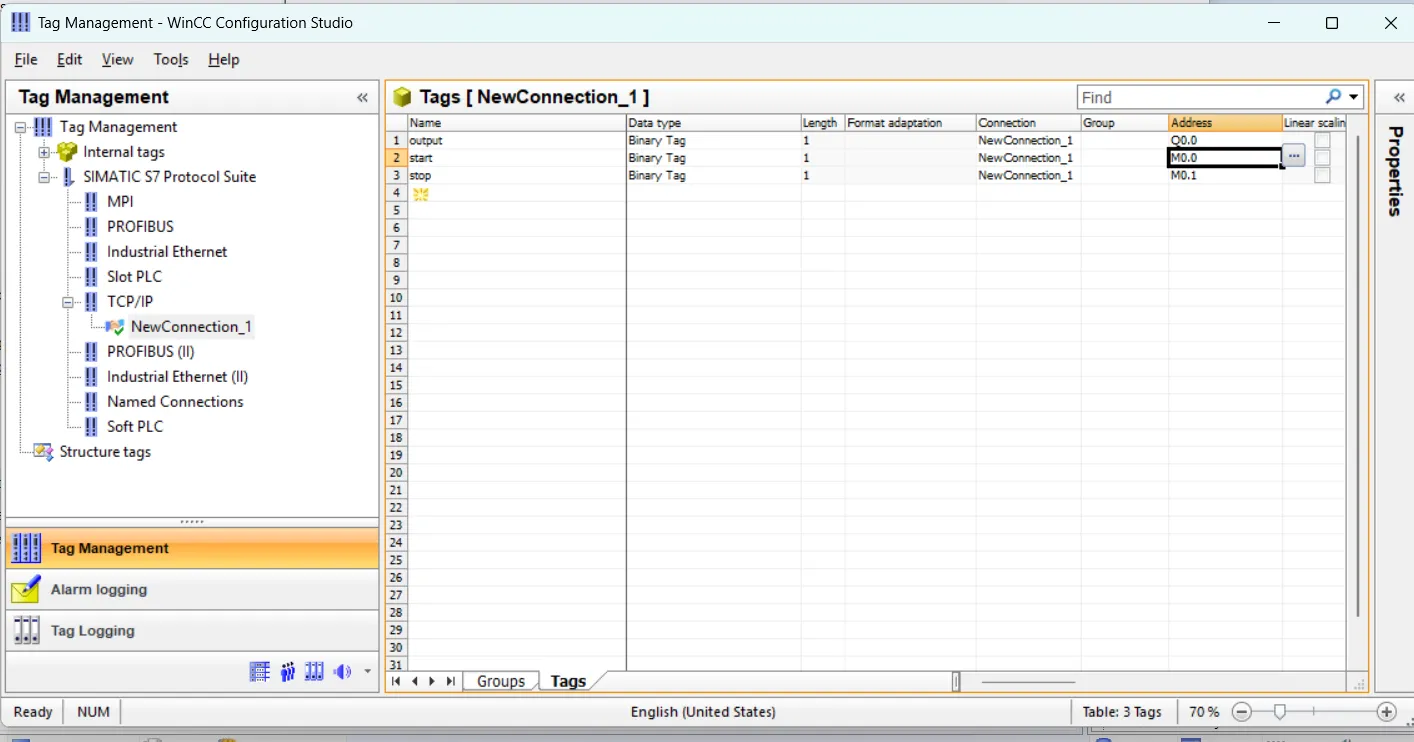Collapse the Tag Management root node
This screenshot has width=1414, height=742.
click(20, 127)
